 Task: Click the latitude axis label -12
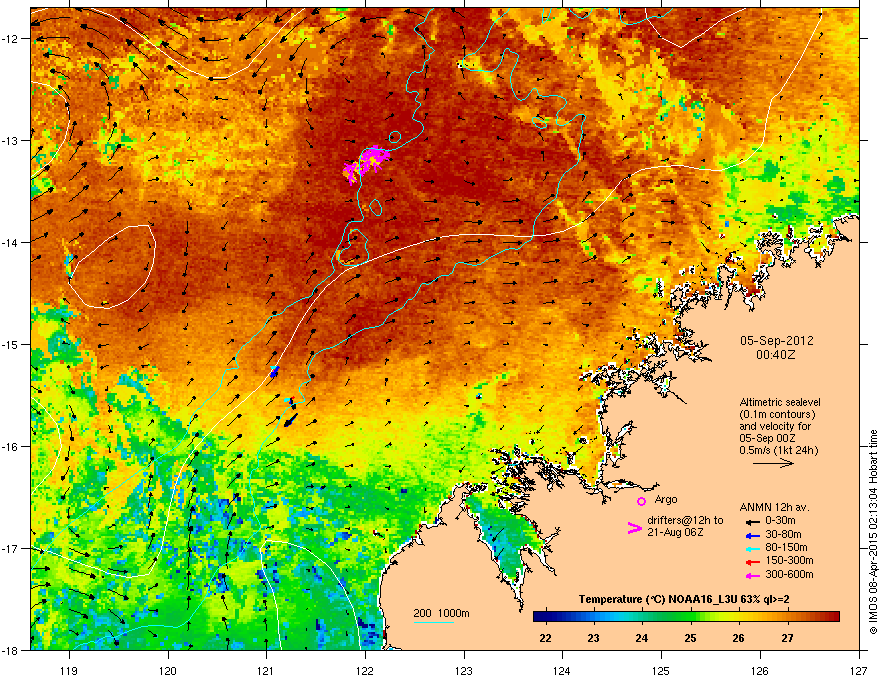(x=10, y=39)
